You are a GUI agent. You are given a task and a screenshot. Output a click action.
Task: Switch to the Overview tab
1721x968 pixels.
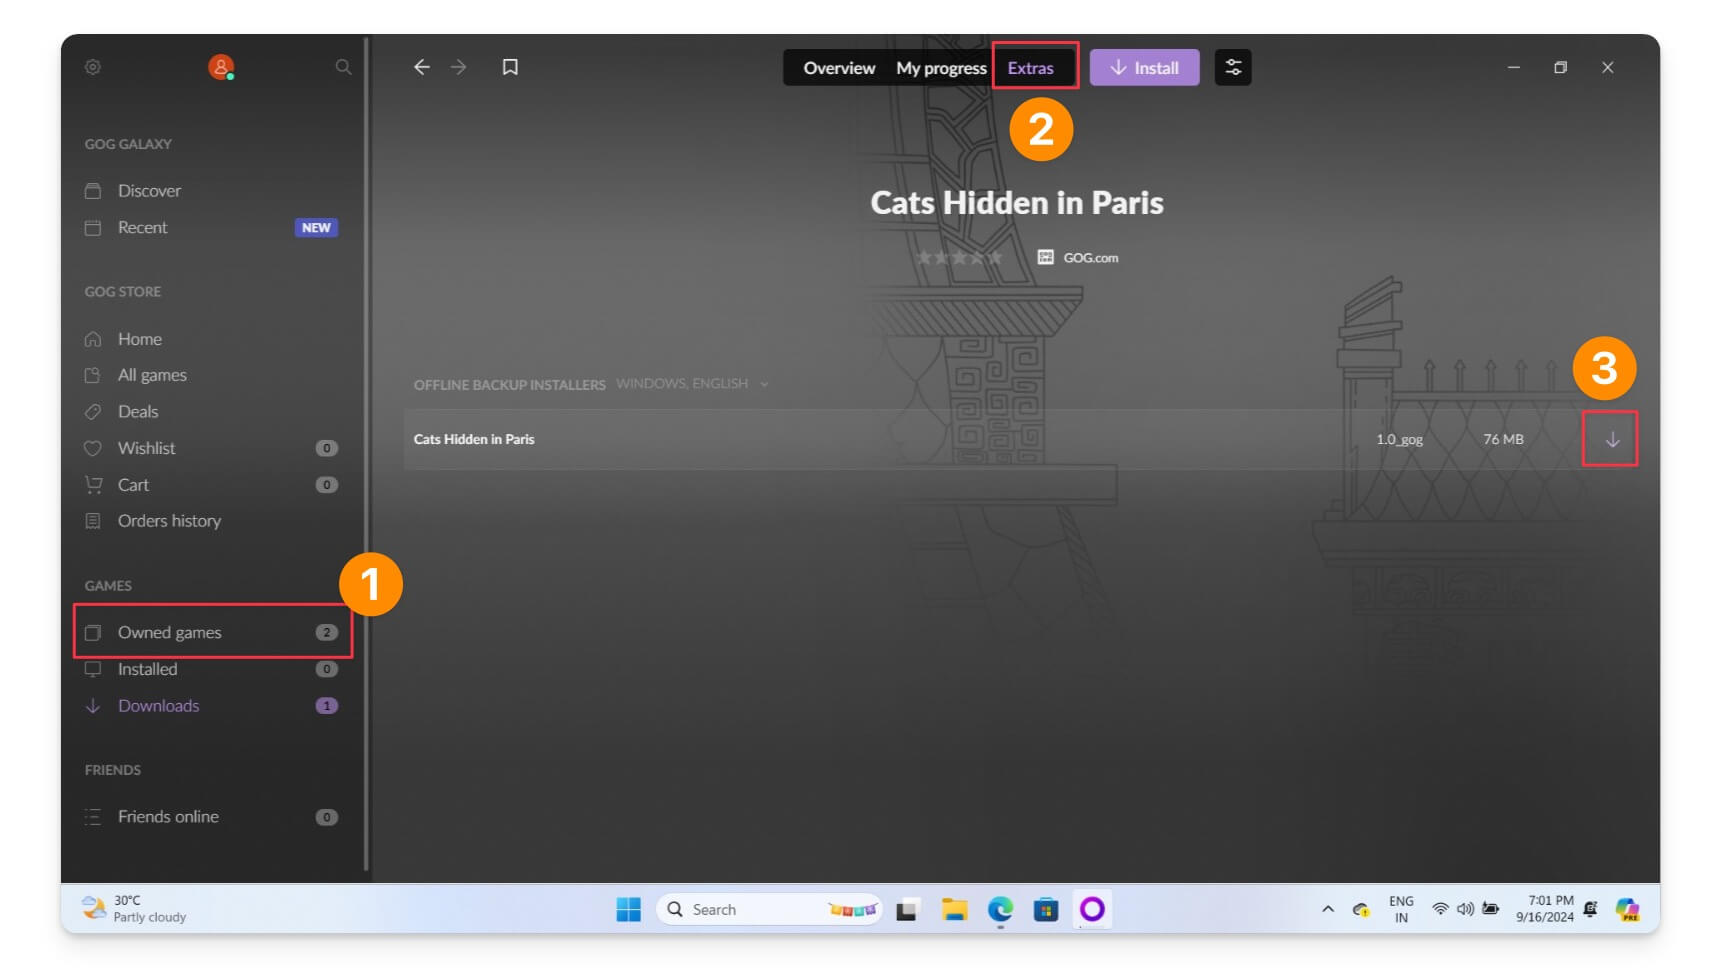click(838, 68)
